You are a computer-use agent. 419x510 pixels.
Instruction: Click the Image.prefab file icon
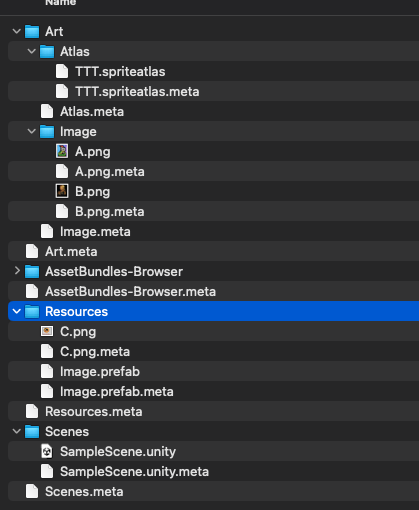[x=47, y=371]
